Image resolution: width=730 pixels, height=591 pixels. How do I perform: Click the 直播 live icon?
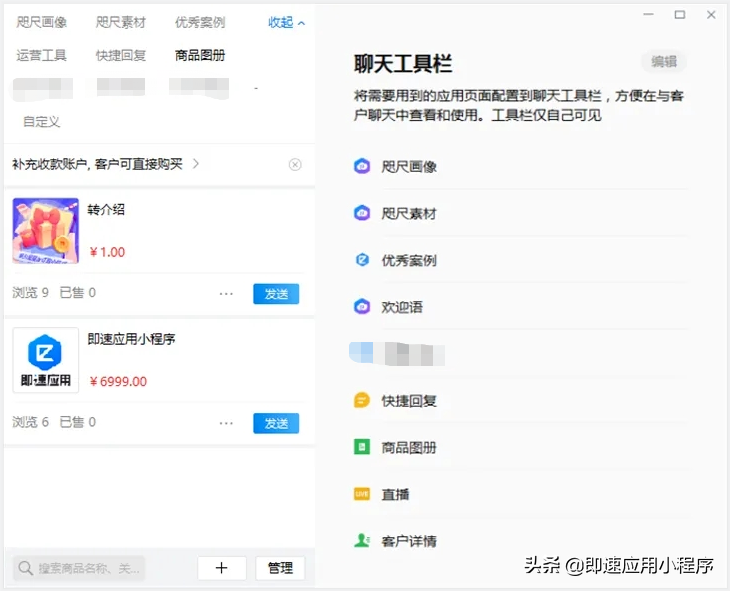(x=362, y=494)
